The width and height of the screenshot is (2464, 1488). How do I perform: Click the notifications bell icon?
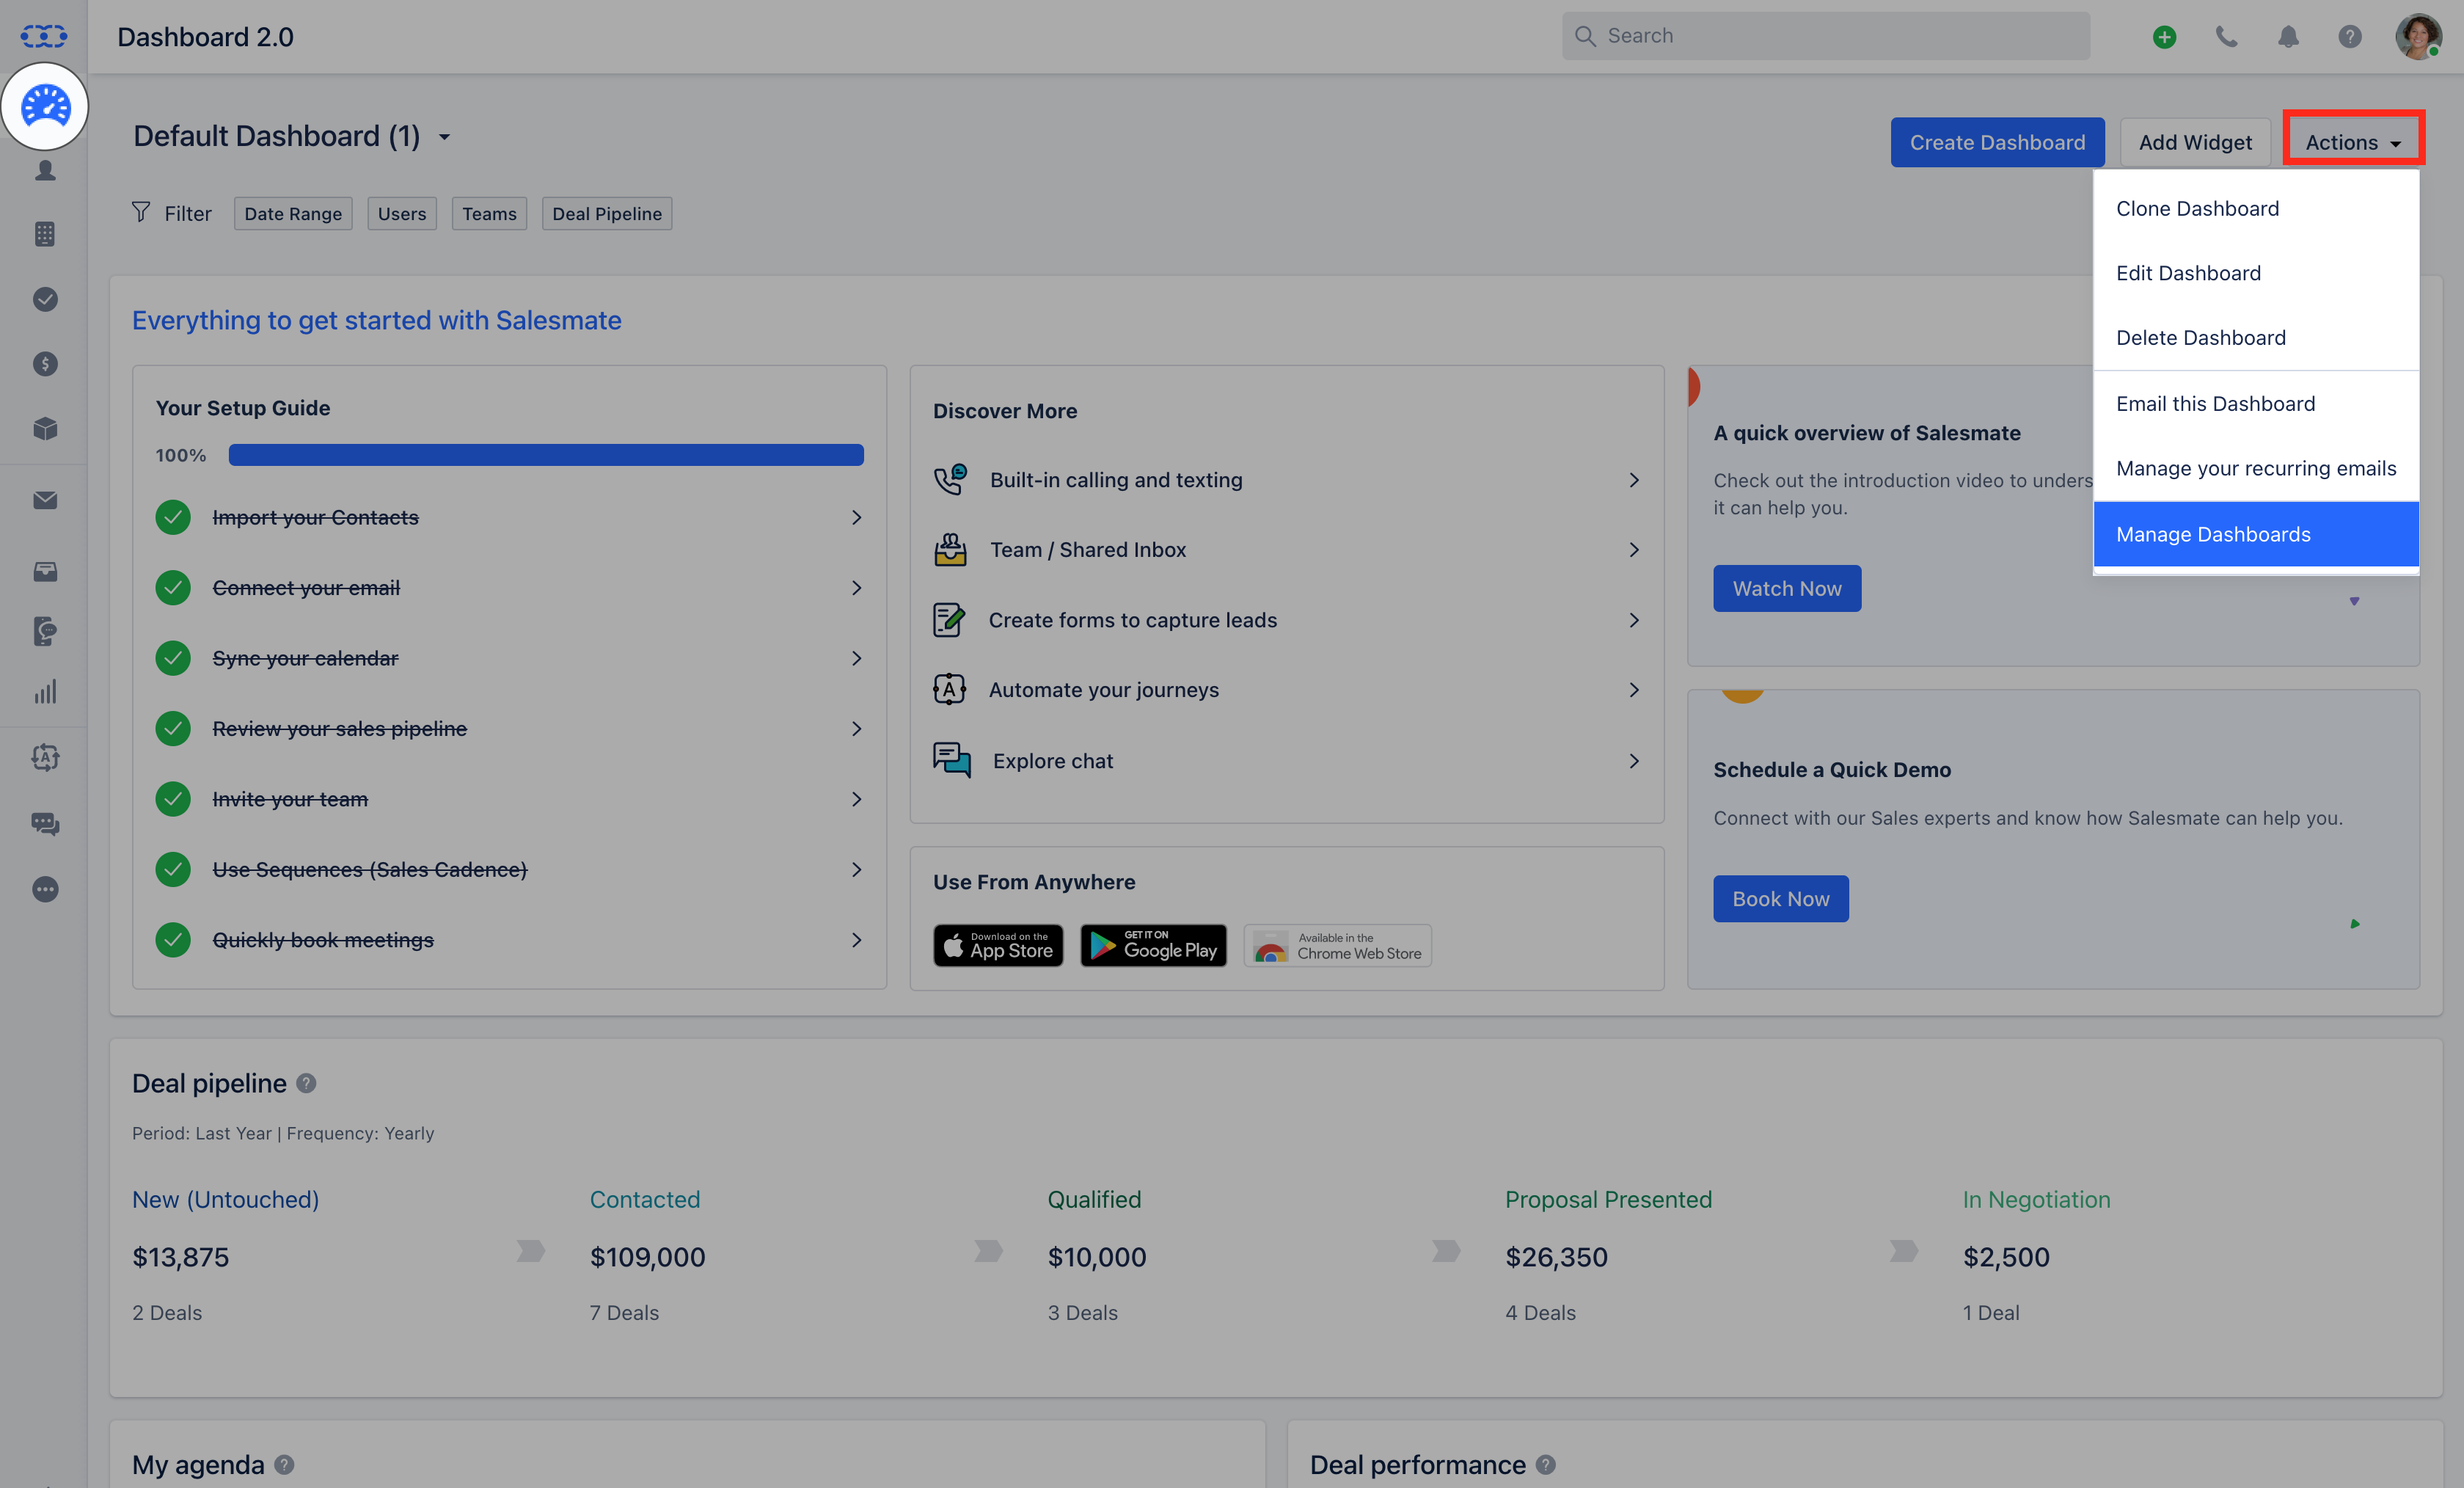pyautogui.click(x=2288, y=37)
